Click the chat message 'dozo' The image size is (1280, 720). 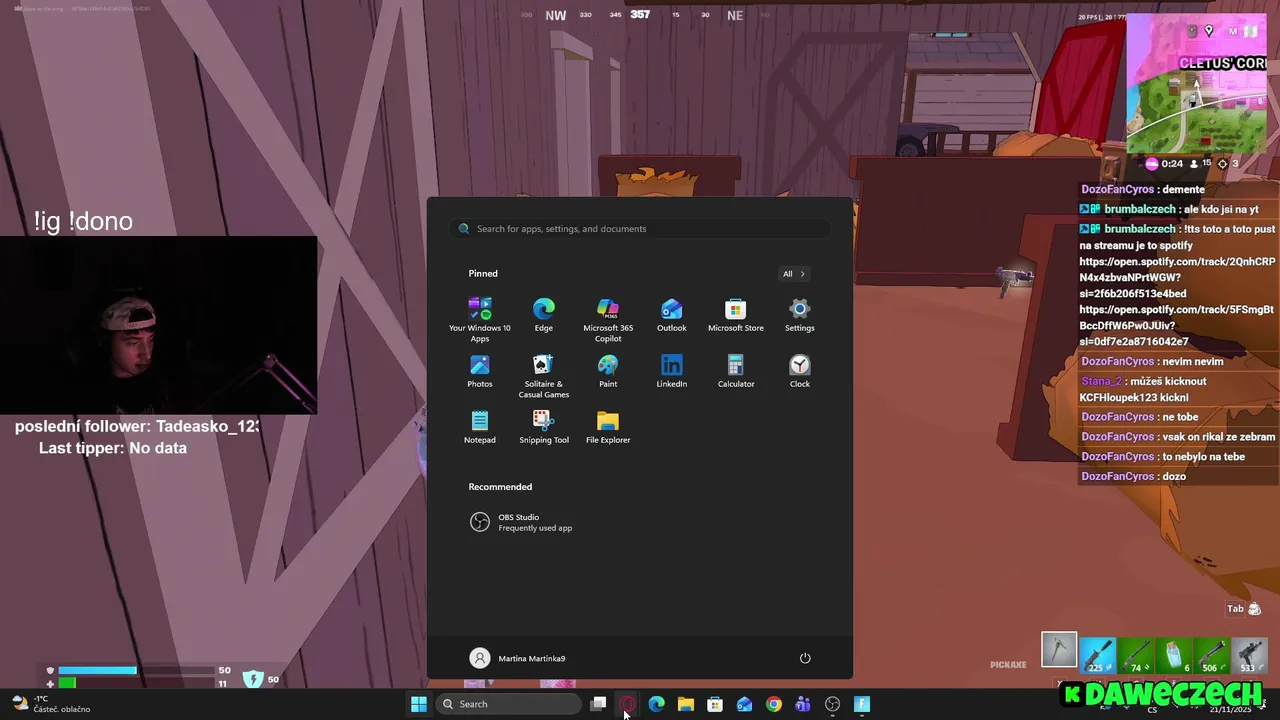tap(1174, 476)
